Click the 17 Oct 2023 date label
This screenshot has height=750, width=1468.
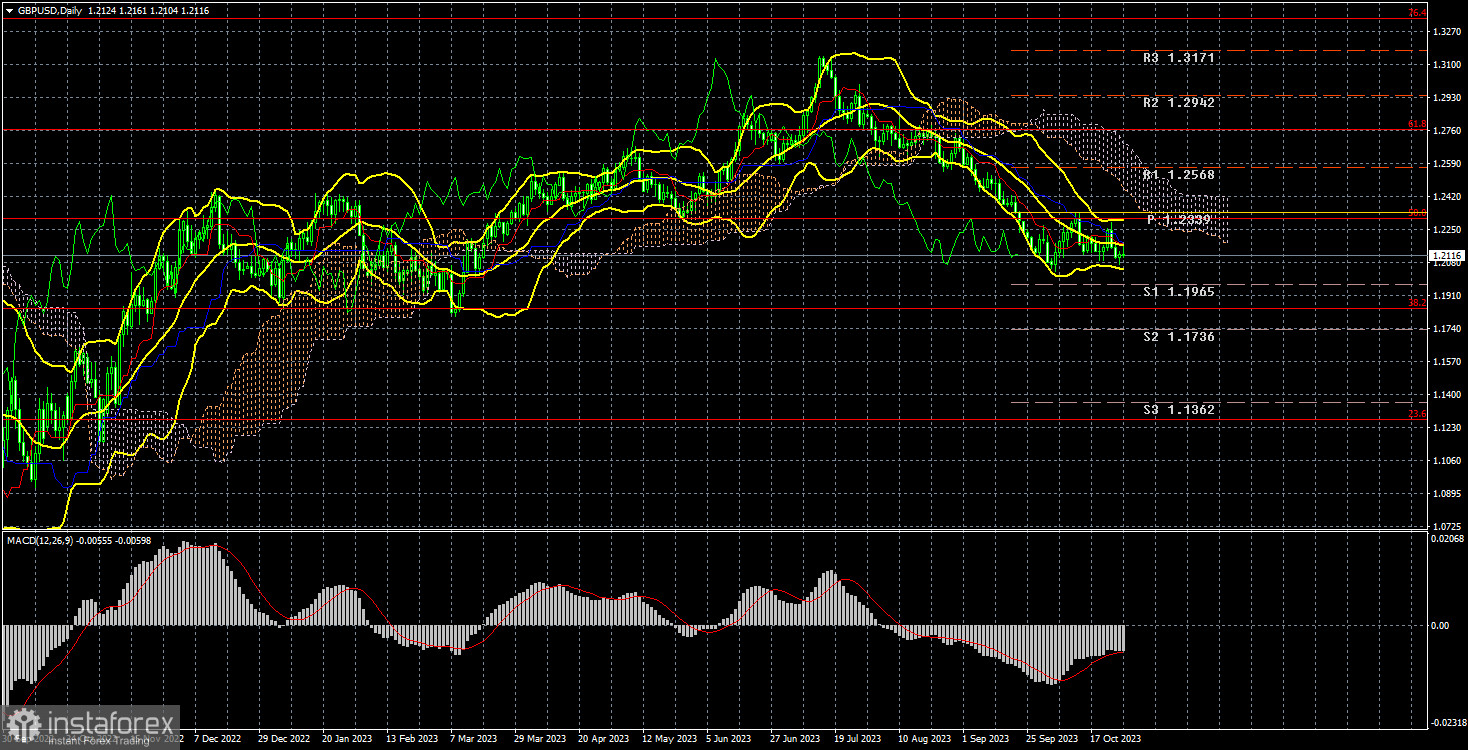[x=1115, y=739]
